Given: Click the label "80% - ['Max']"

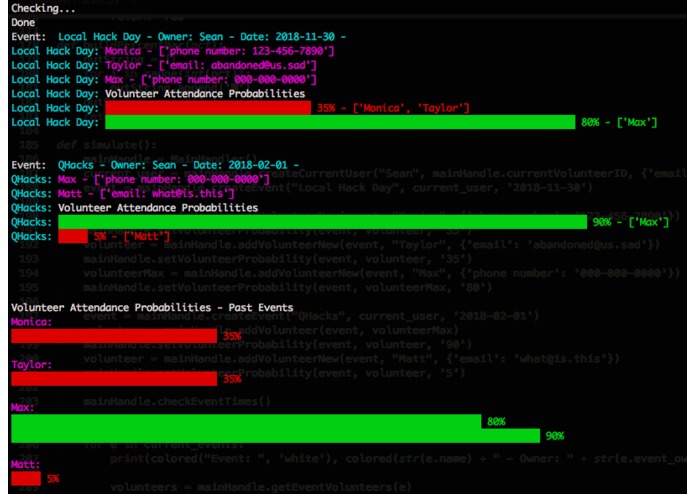Looking at the screenshot, I should [619, 122].
